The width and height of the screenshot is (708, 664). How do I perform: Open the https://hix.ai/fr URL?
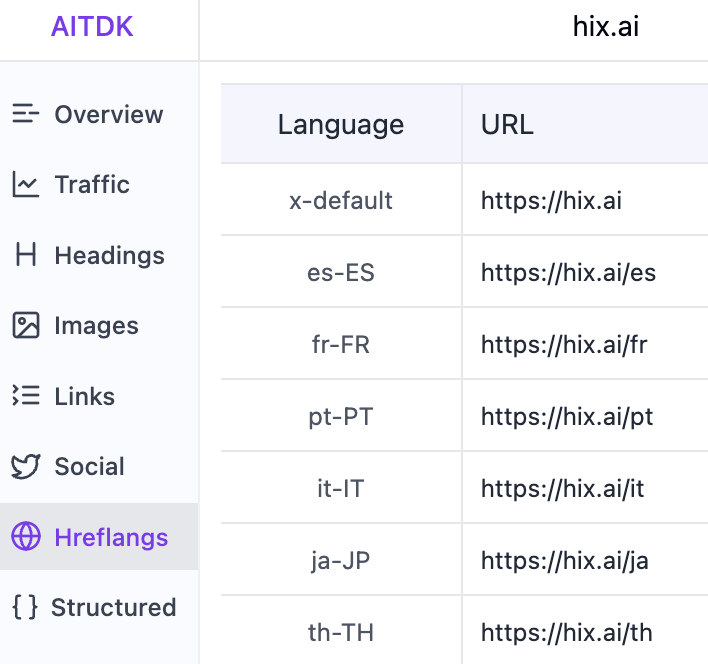565,344
